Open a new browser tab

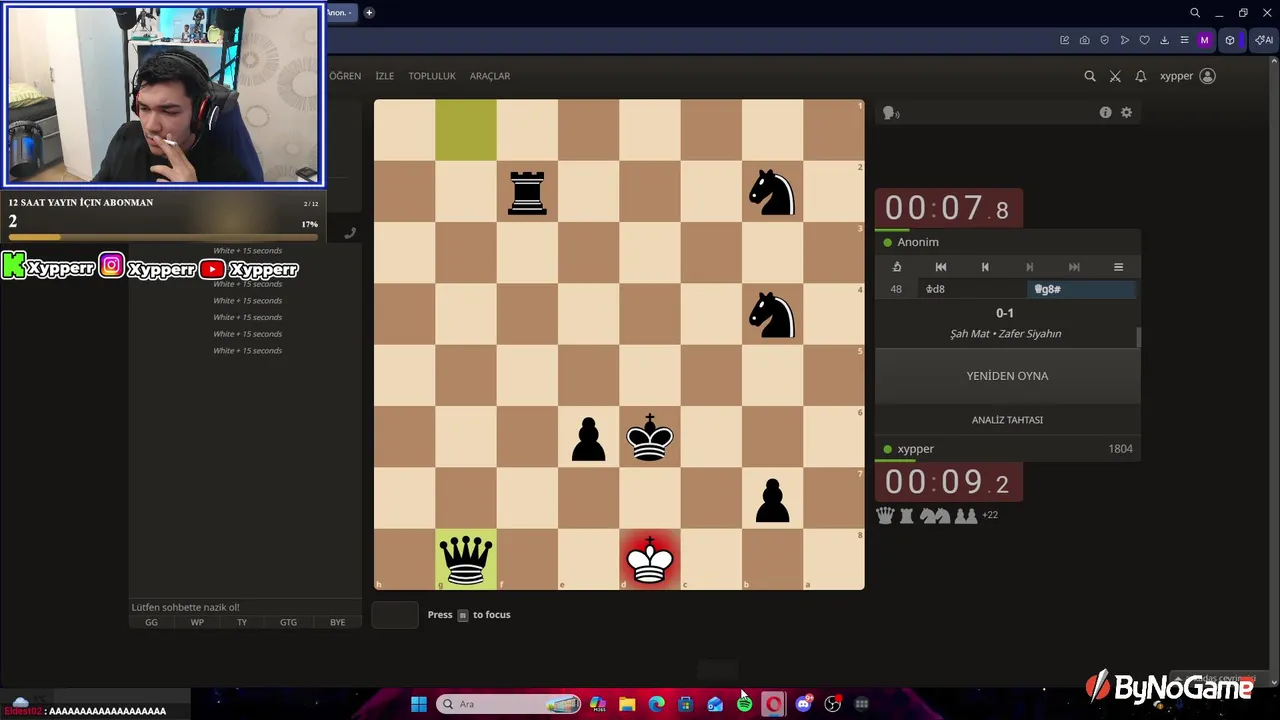369,12
